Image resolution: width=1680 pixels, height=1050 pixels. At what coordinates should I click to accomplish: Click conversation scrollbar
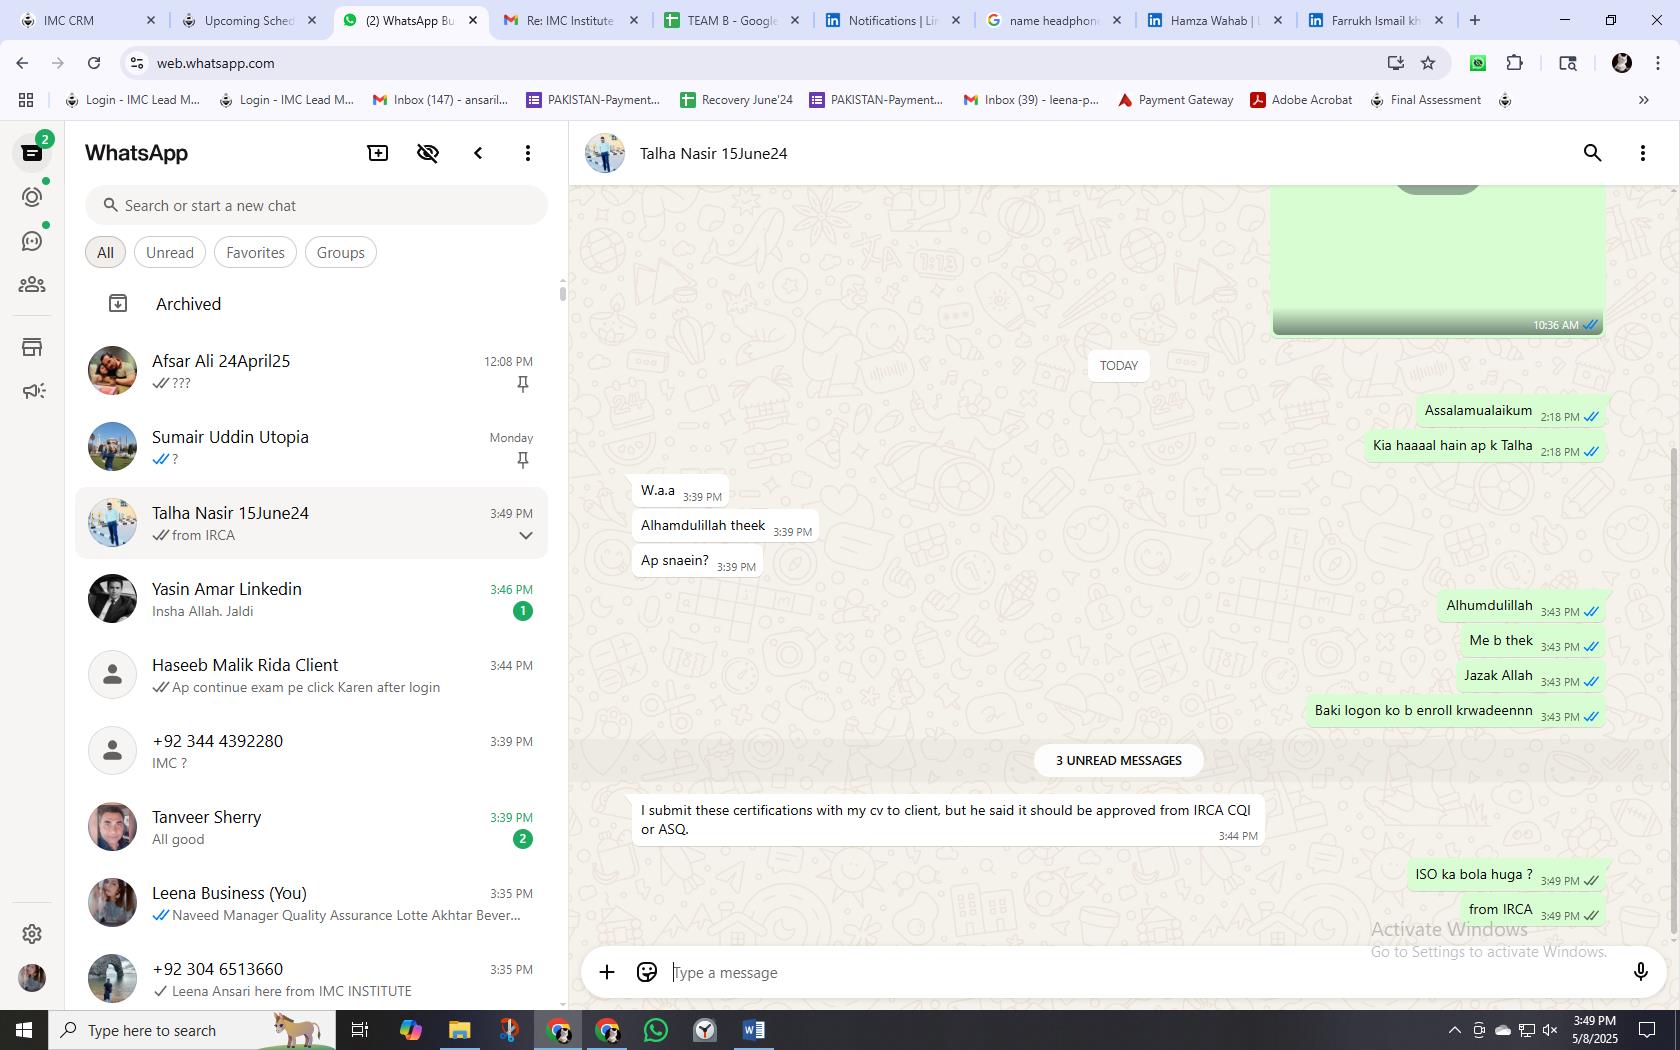point(1674,690)
